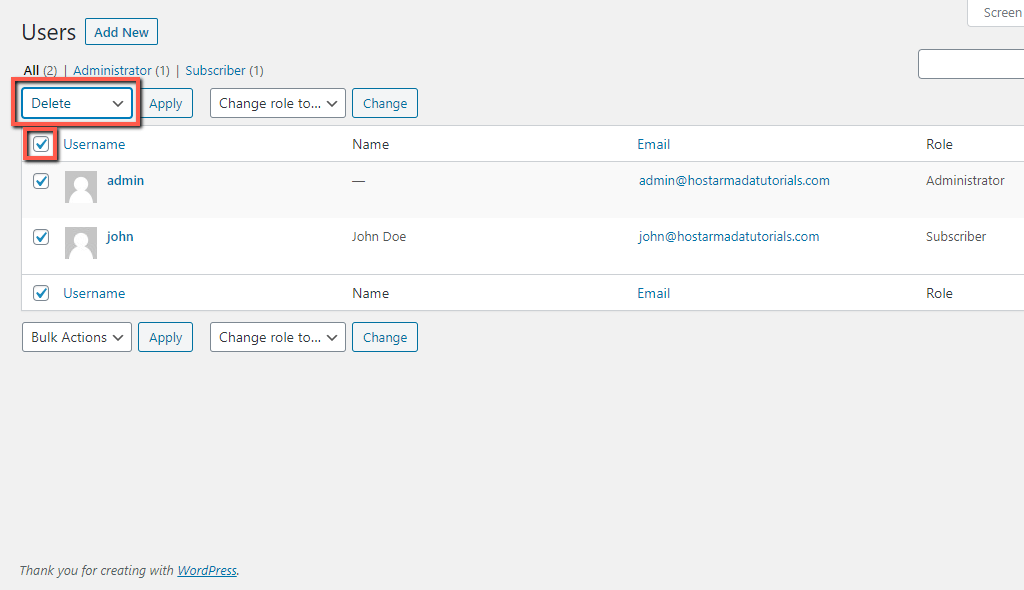Click the Subscriber role cell for john
The image size is (1024, 590).
[x=956, y=237]
